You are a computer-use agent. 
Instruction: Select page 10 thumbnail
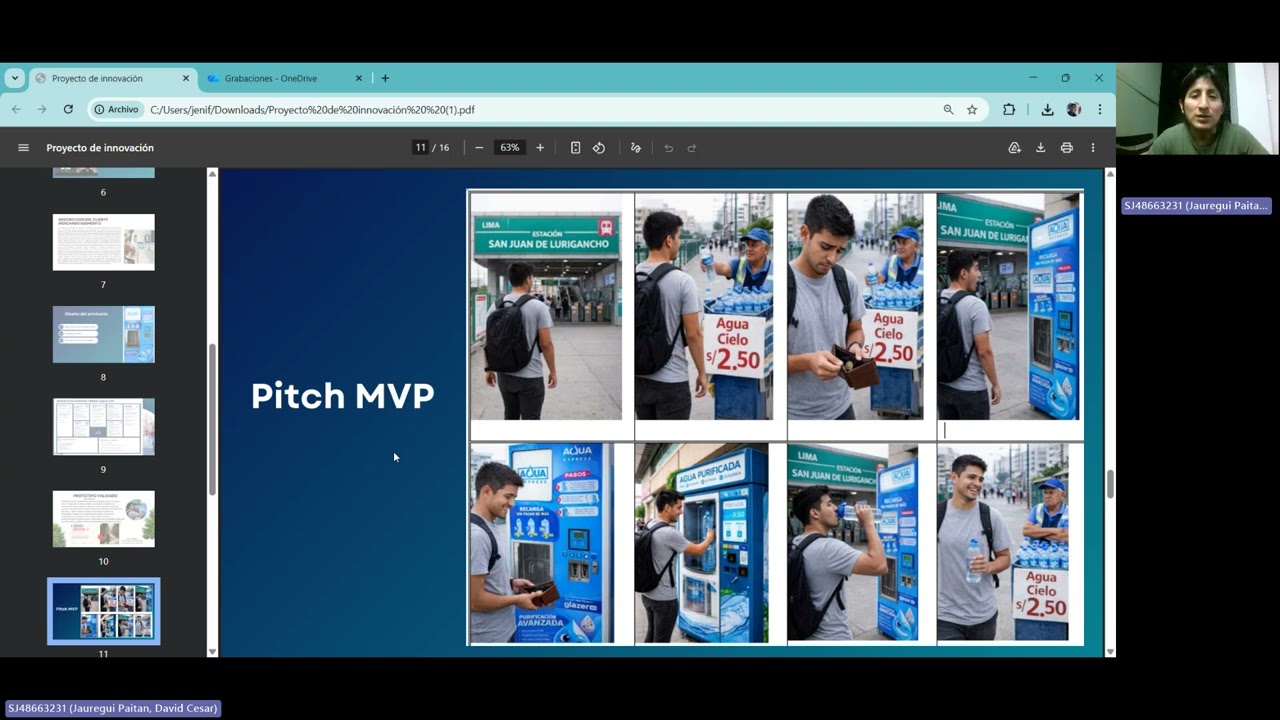point(104,519)
